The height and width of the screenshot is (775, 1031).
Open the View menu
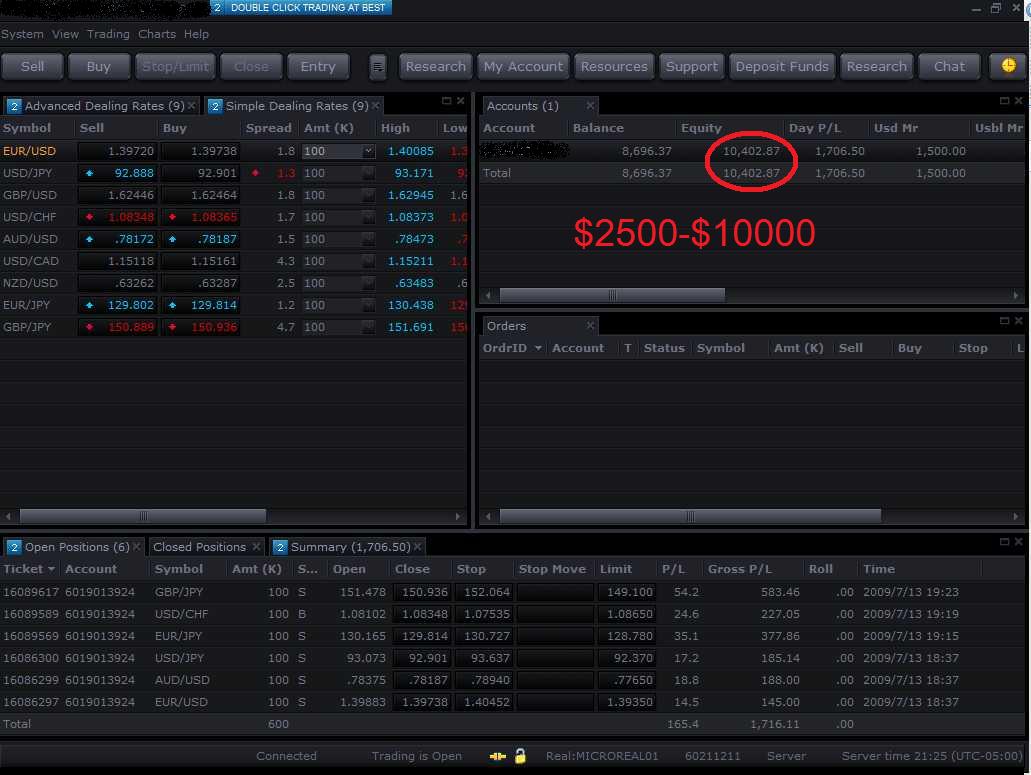65,34
